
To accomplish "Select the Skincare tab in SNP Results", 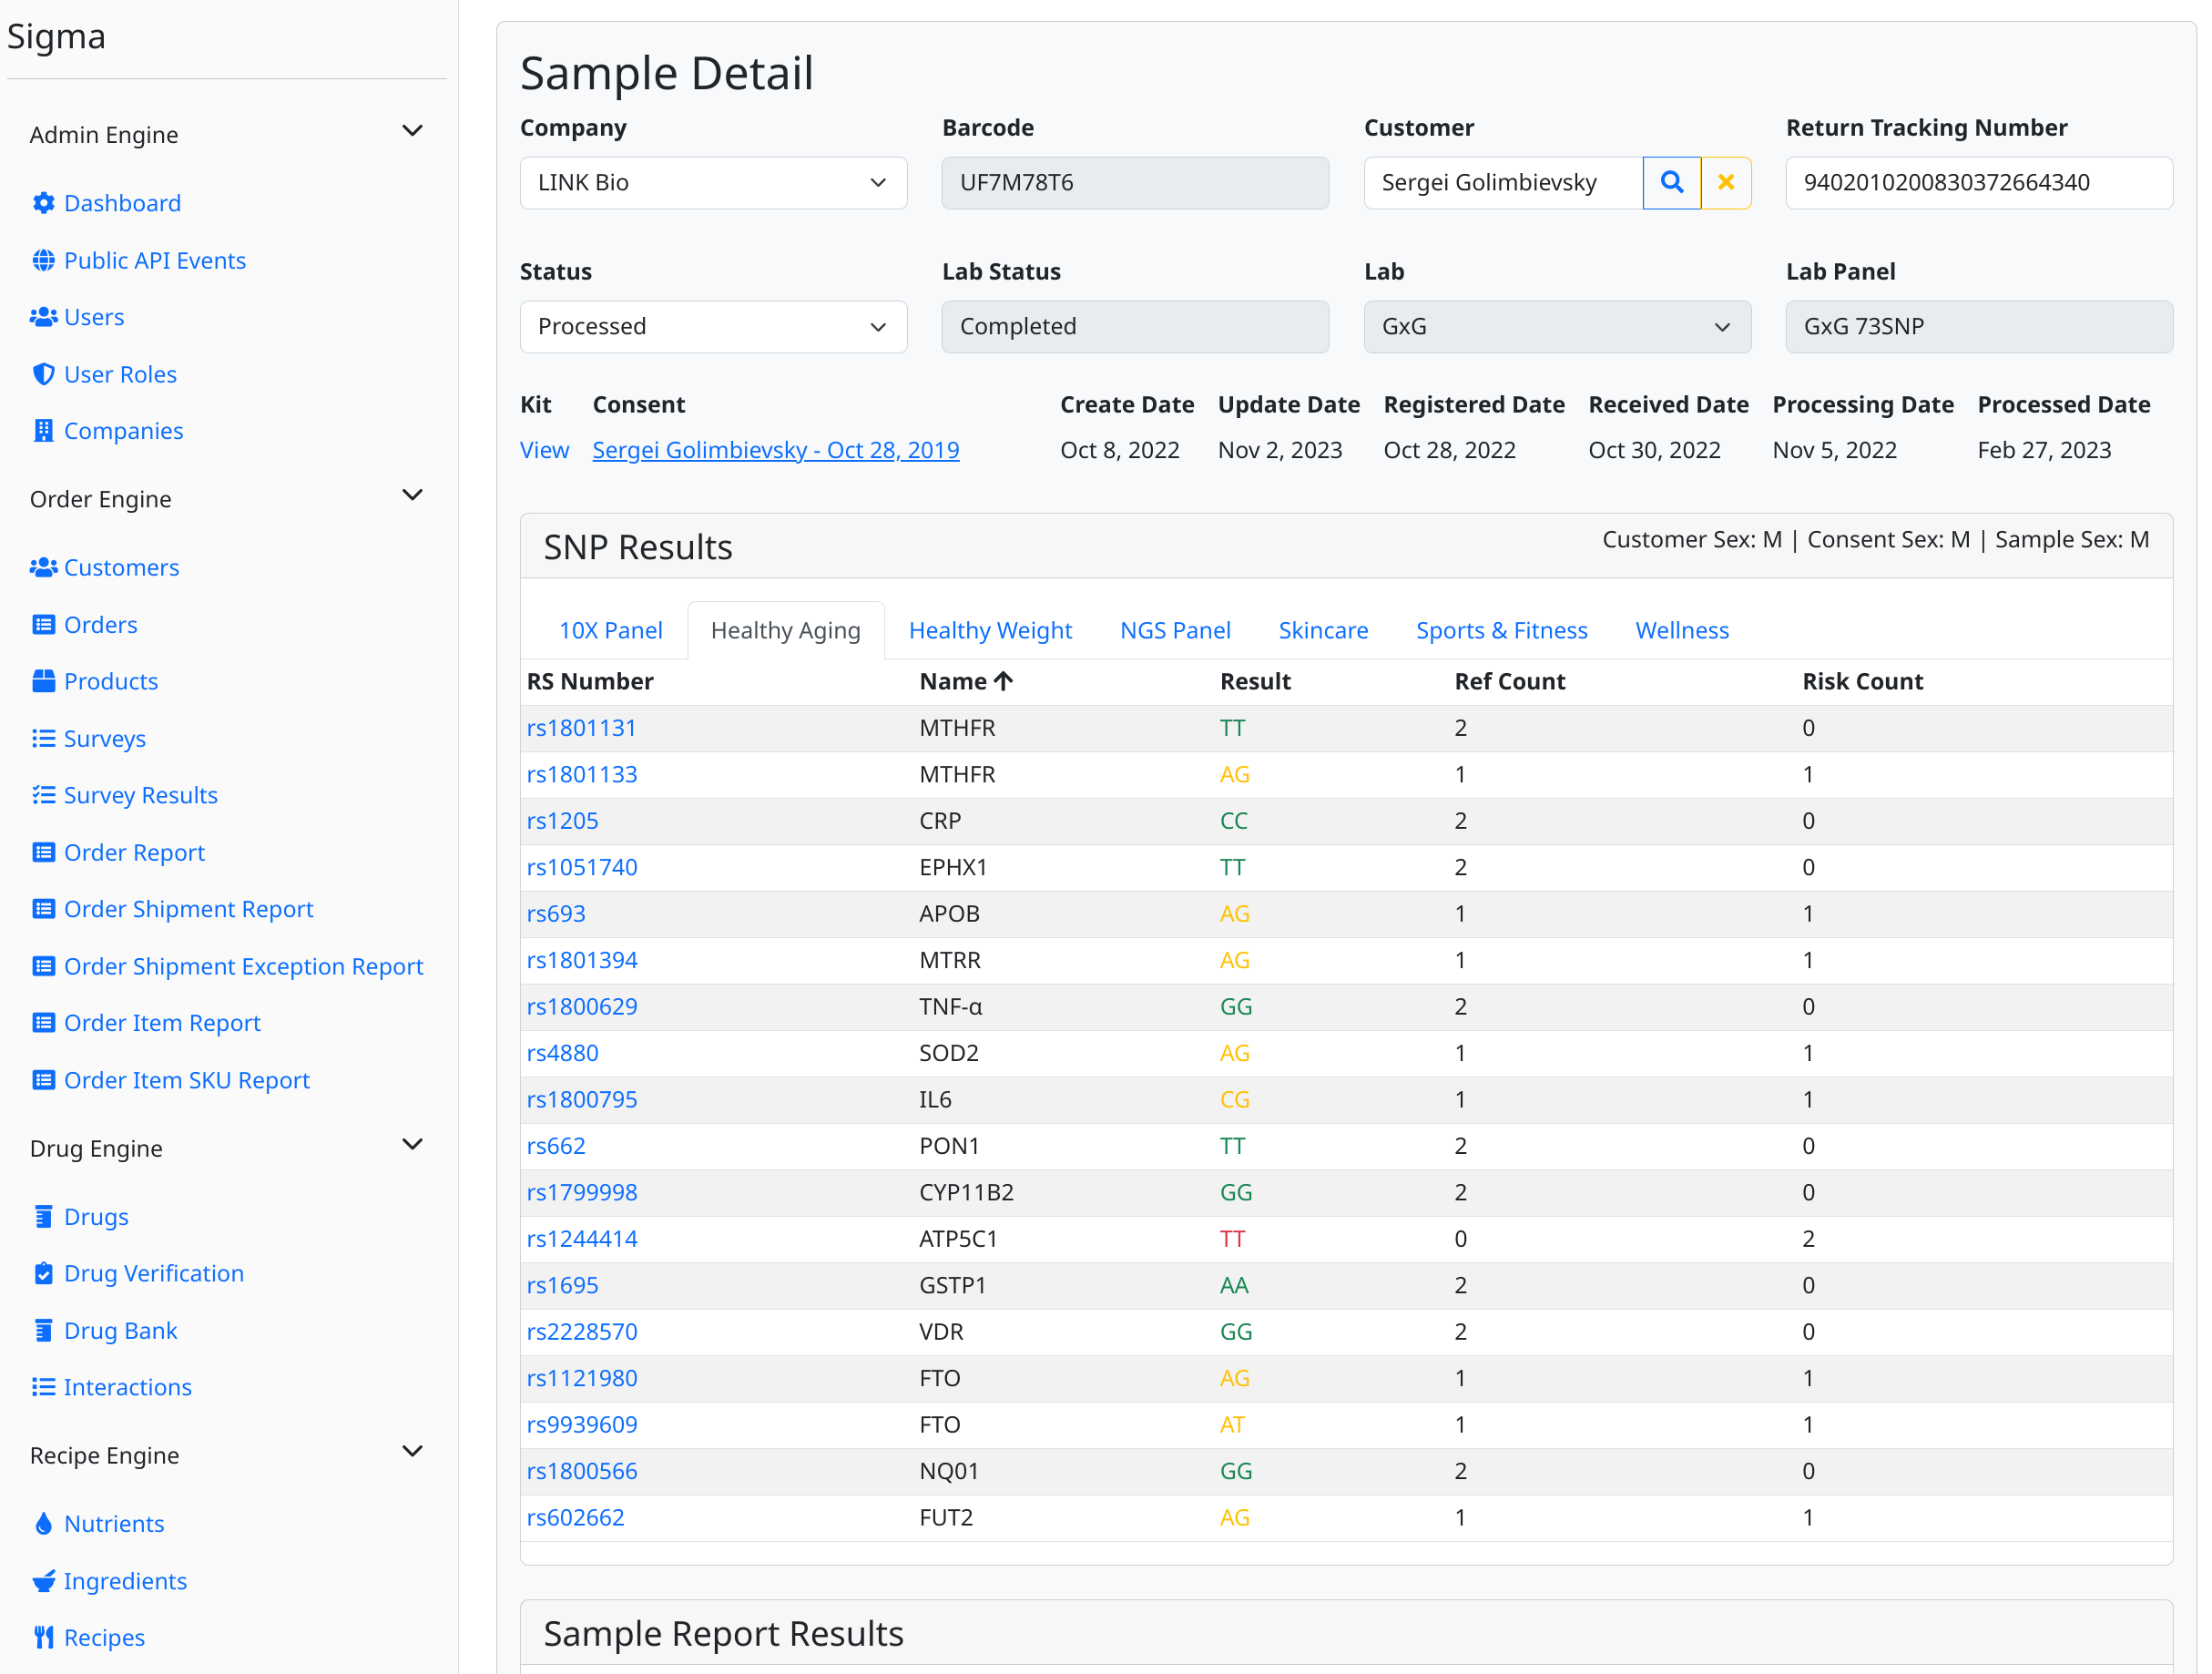I will (x=1322, y=629).
